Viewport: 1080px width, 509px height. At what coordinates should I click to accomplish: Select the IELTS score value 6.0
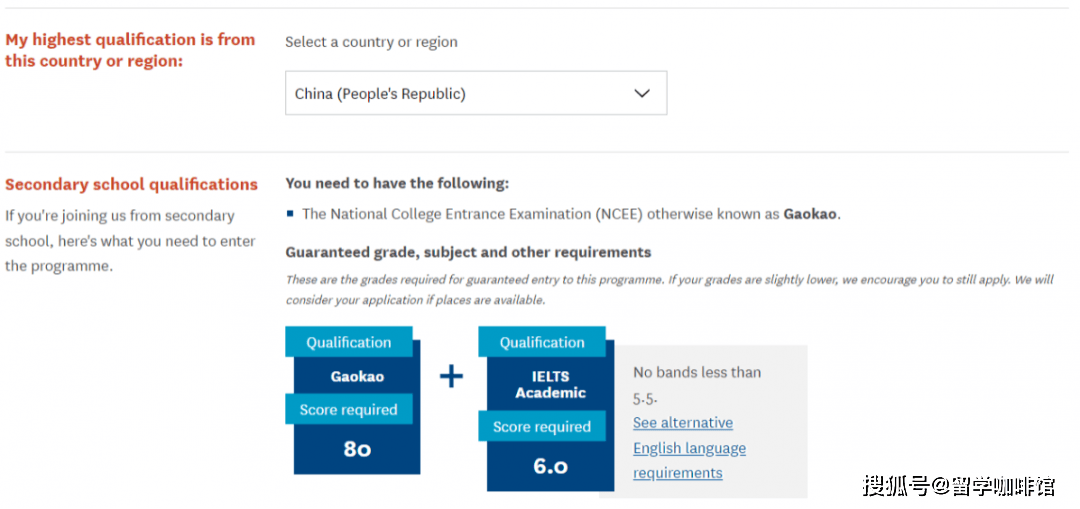[550, 466]
